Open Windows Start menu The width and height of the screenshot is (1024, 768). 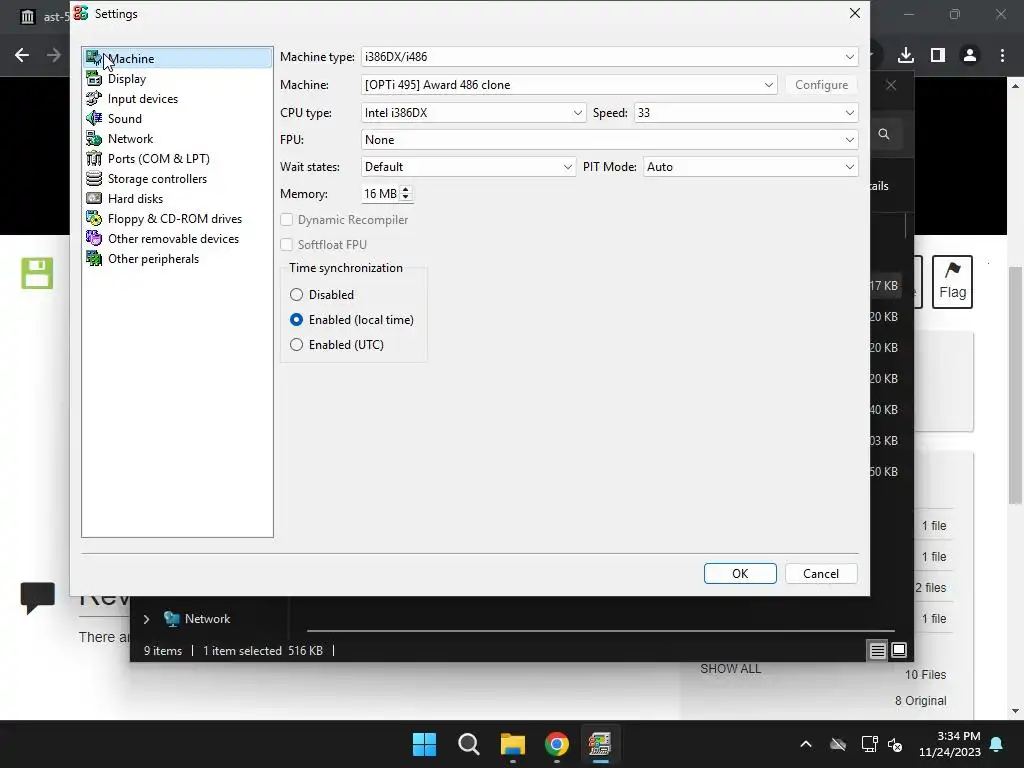tap(424, 744)
